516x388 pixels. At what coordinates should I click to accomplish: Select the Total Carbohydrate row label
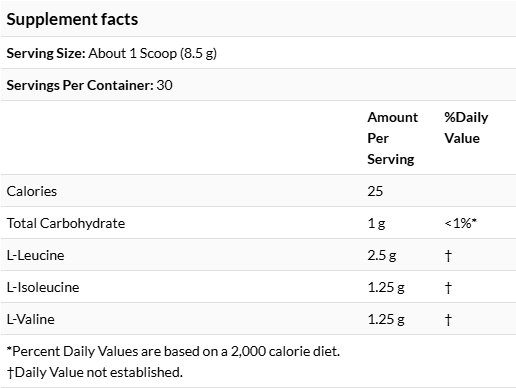(x=66, y=223)
